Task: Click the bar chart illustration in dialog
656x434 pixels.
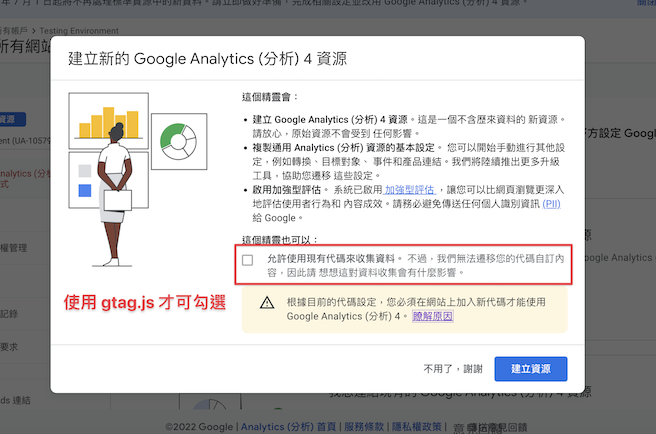Action: (x=108, y=121)
